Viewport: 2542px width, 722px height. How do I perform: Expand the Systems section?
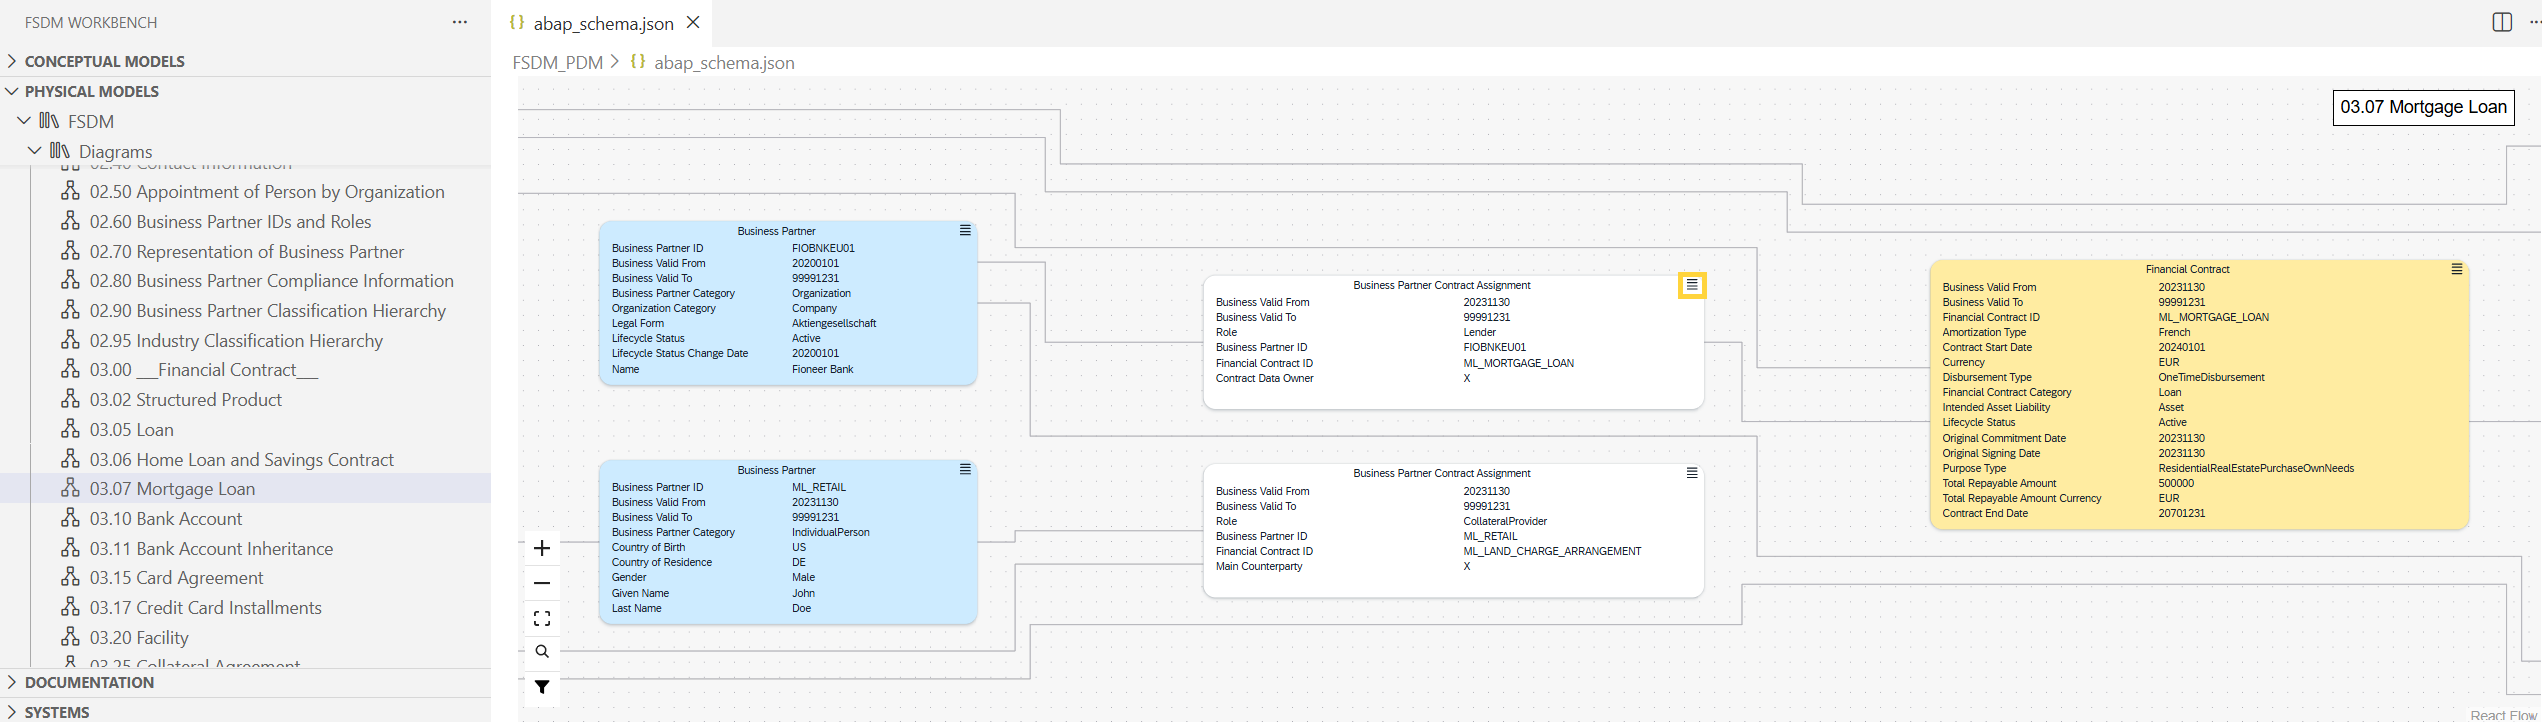[x=12, y=712]
